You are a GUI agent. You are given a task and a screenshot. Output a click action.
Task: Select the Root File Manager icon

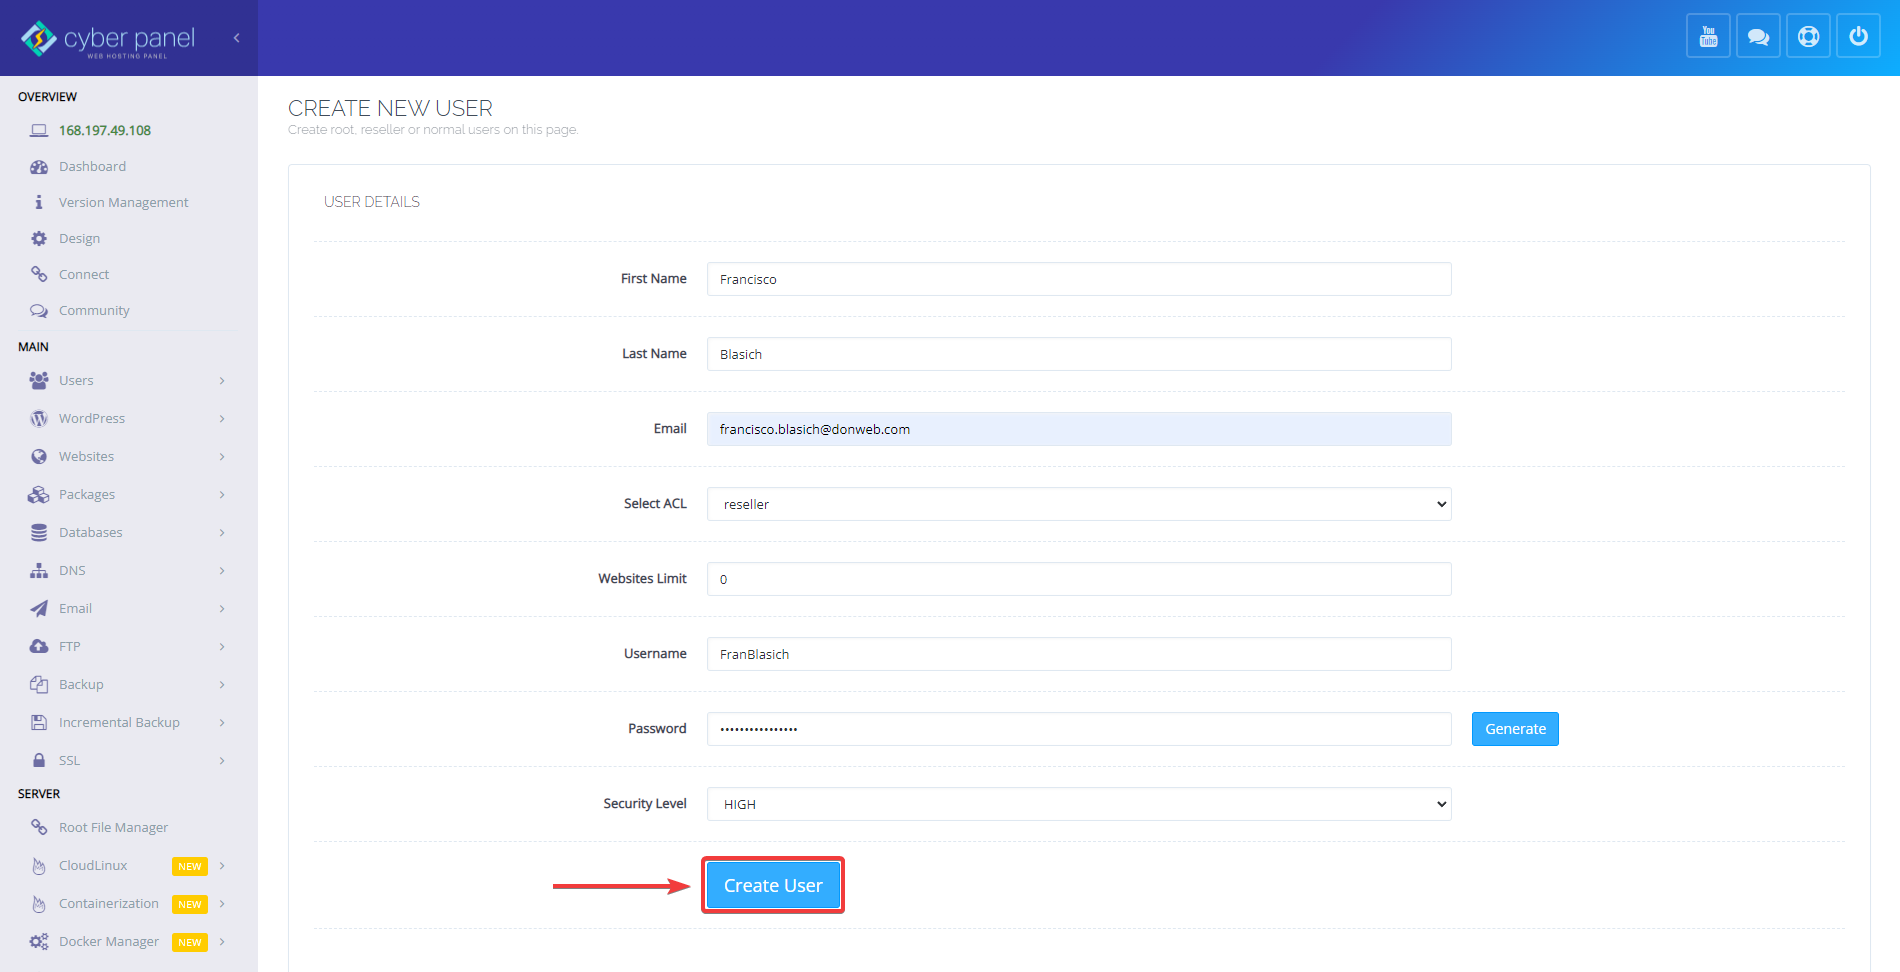[x=39, y=827]
